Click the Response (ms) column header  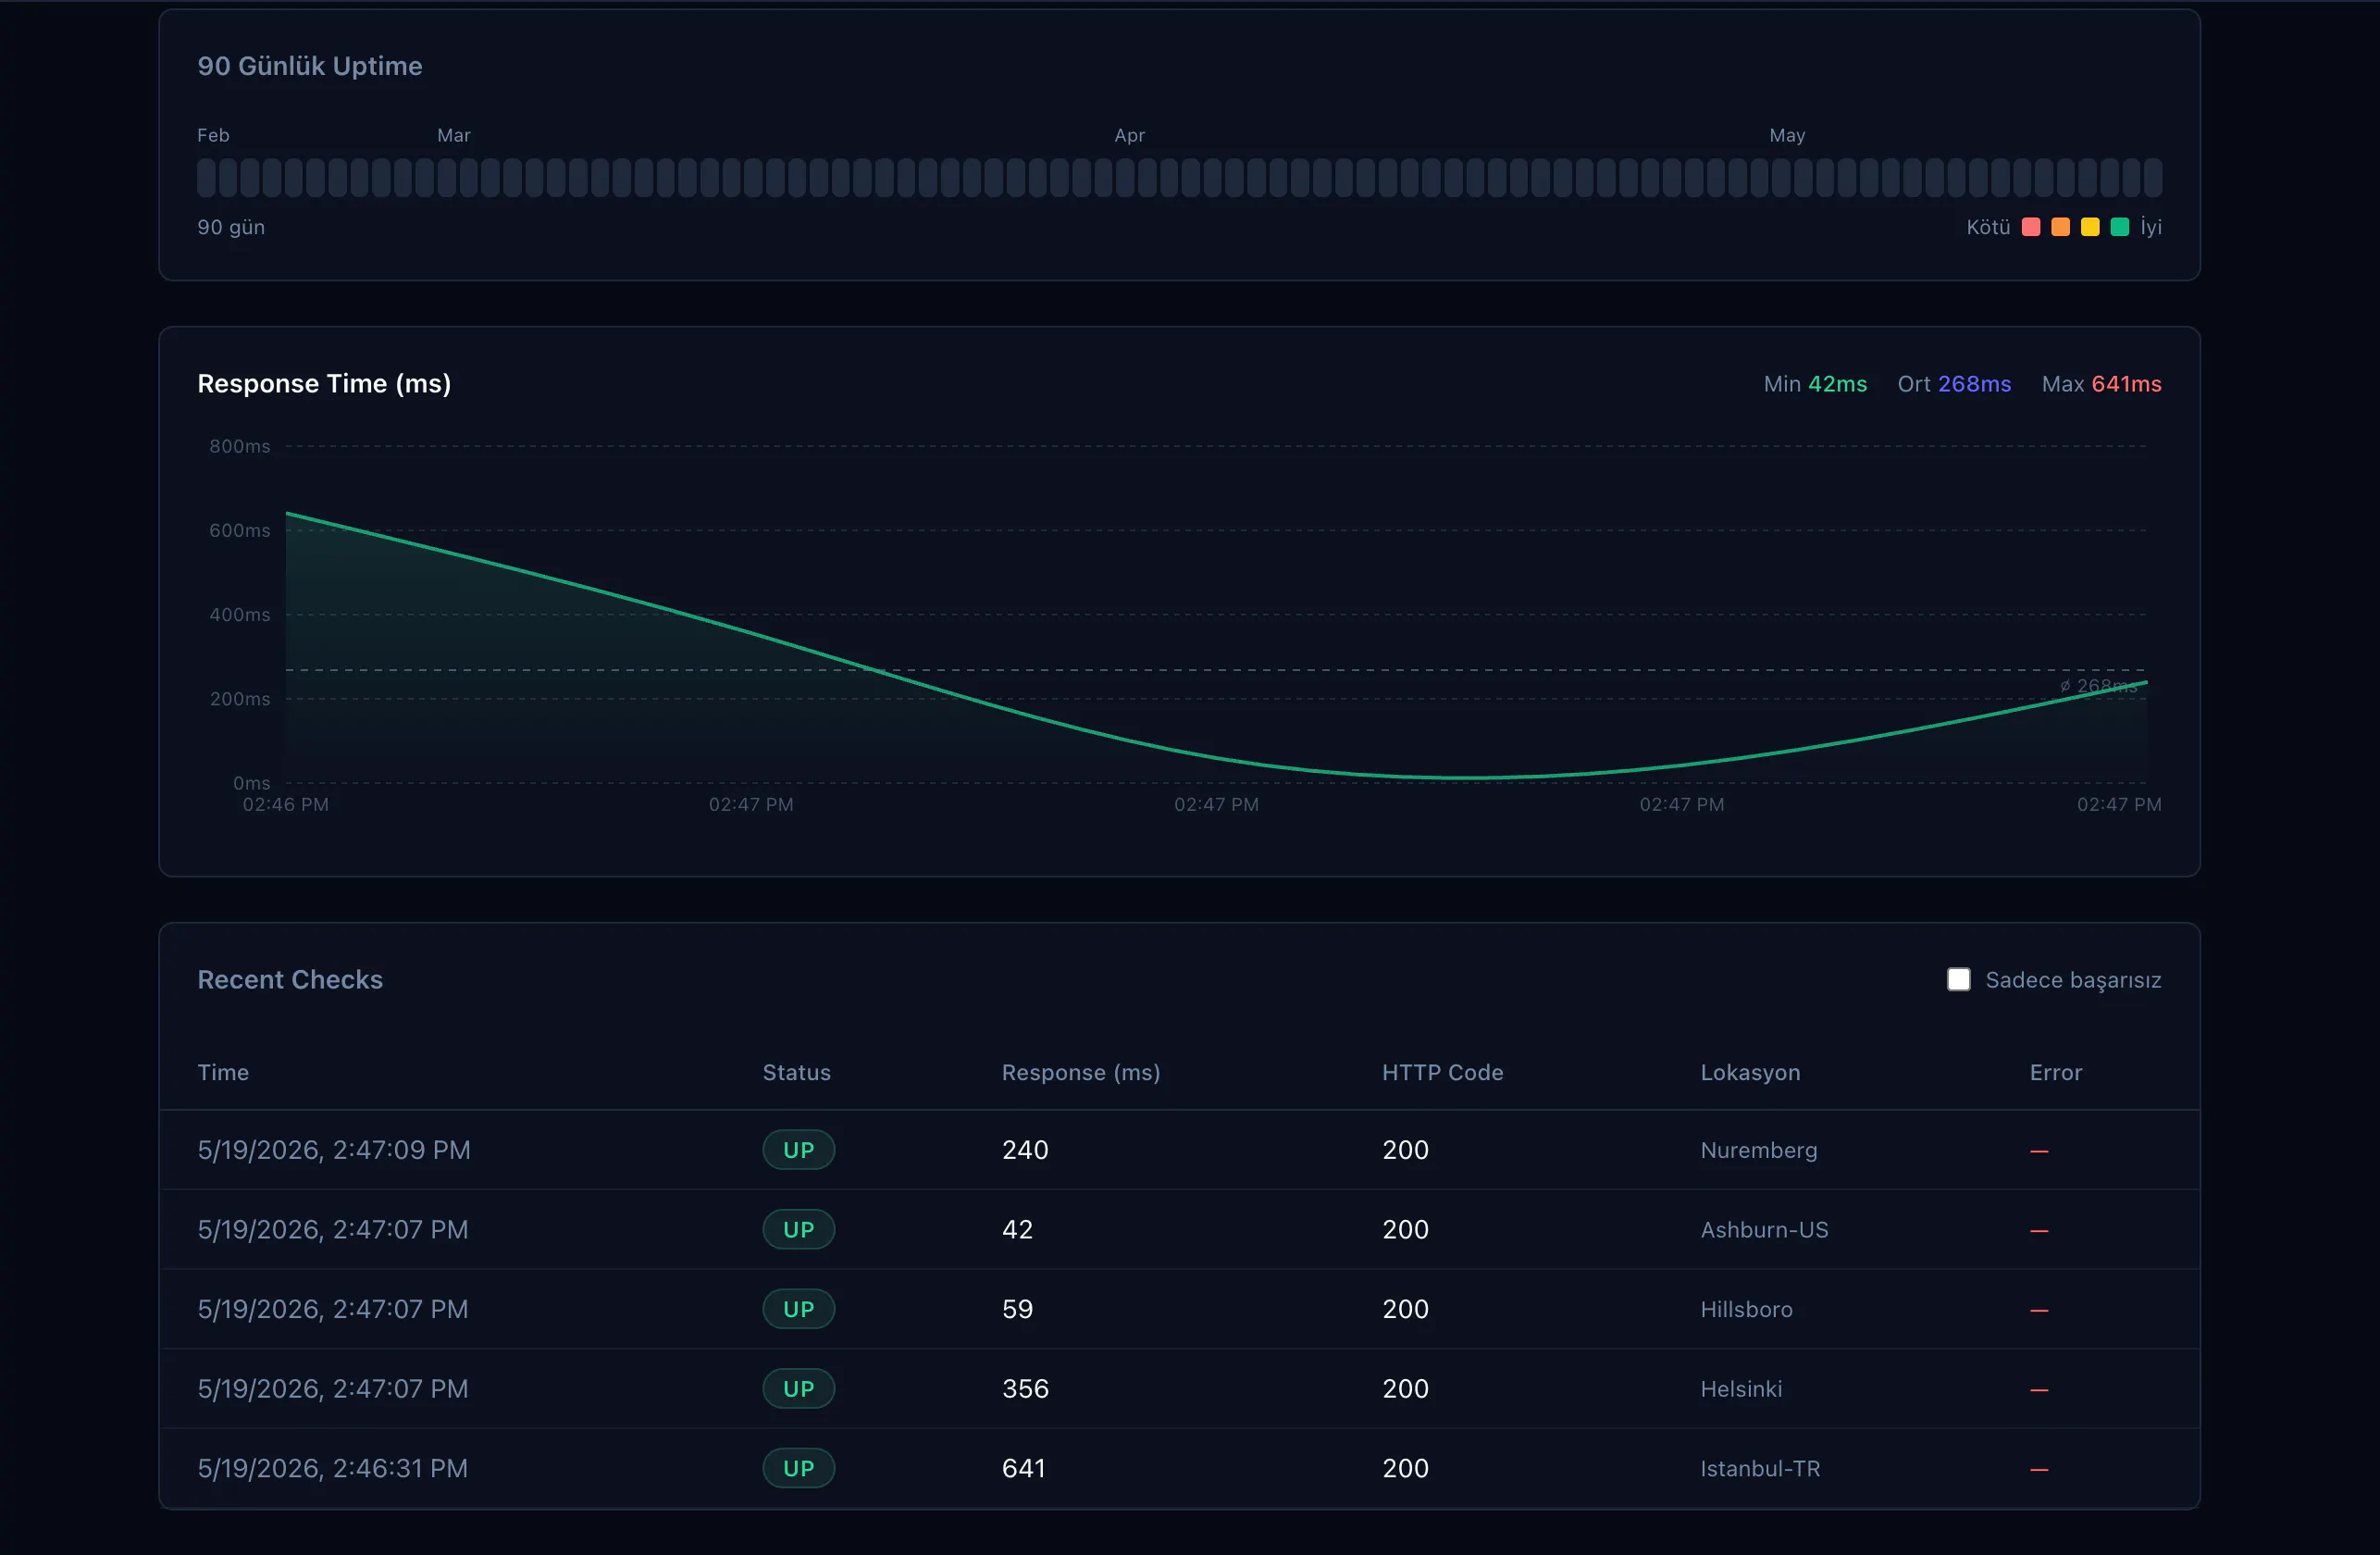tap(1081, 1072)
